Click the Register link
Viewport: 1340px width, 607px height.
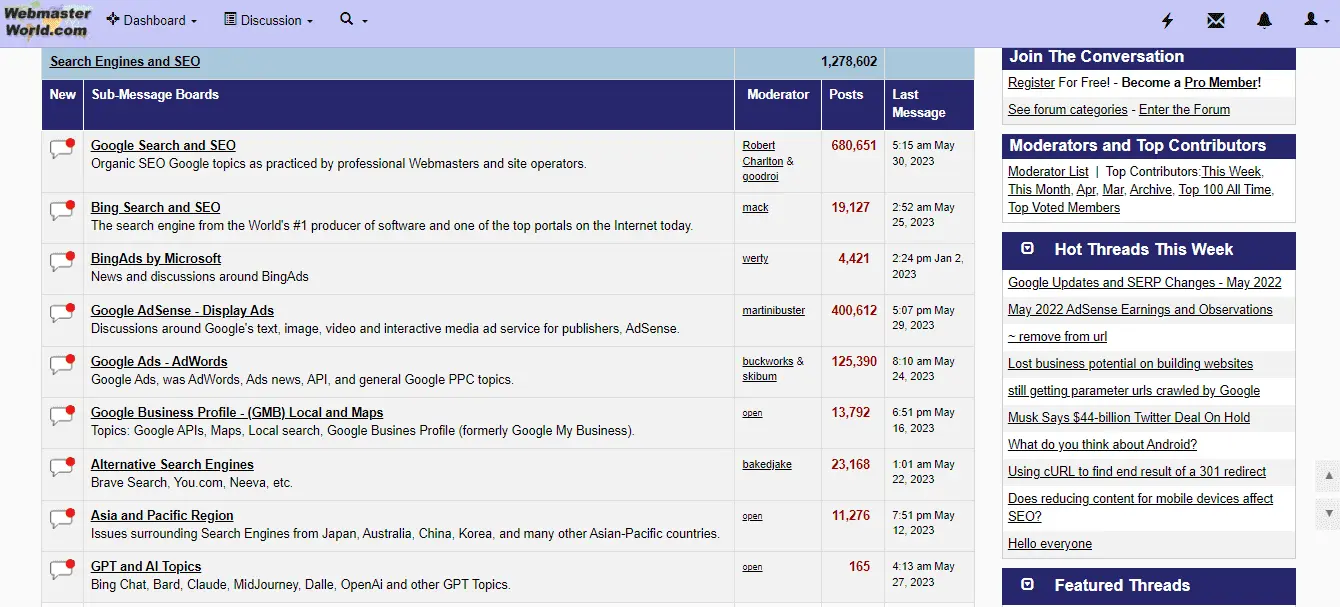[1031, 83]
